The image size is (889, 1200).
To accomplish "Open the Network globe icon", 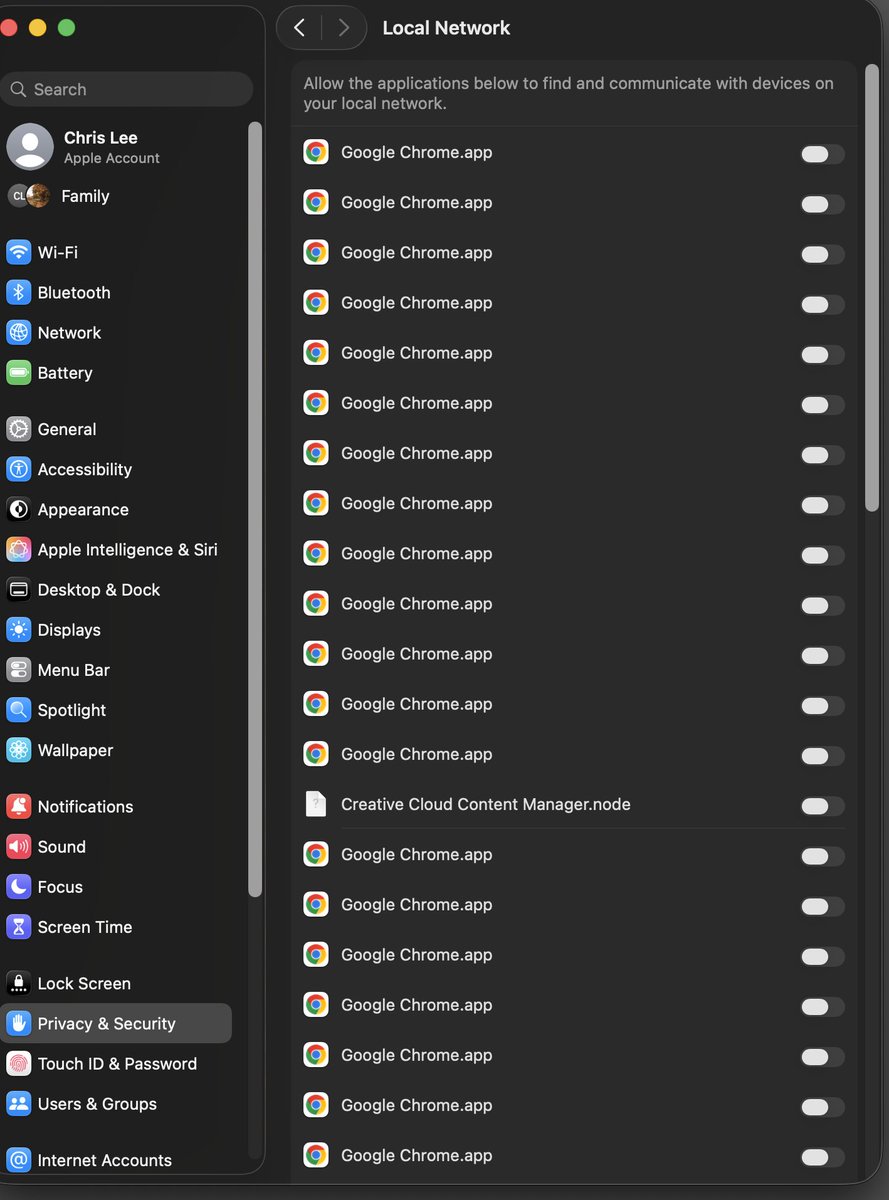I will point(19,332).
